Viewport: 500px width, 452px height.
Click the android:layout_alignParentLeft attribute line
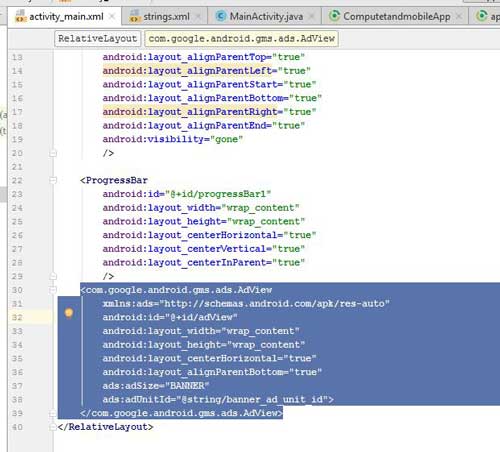(207, 71)
